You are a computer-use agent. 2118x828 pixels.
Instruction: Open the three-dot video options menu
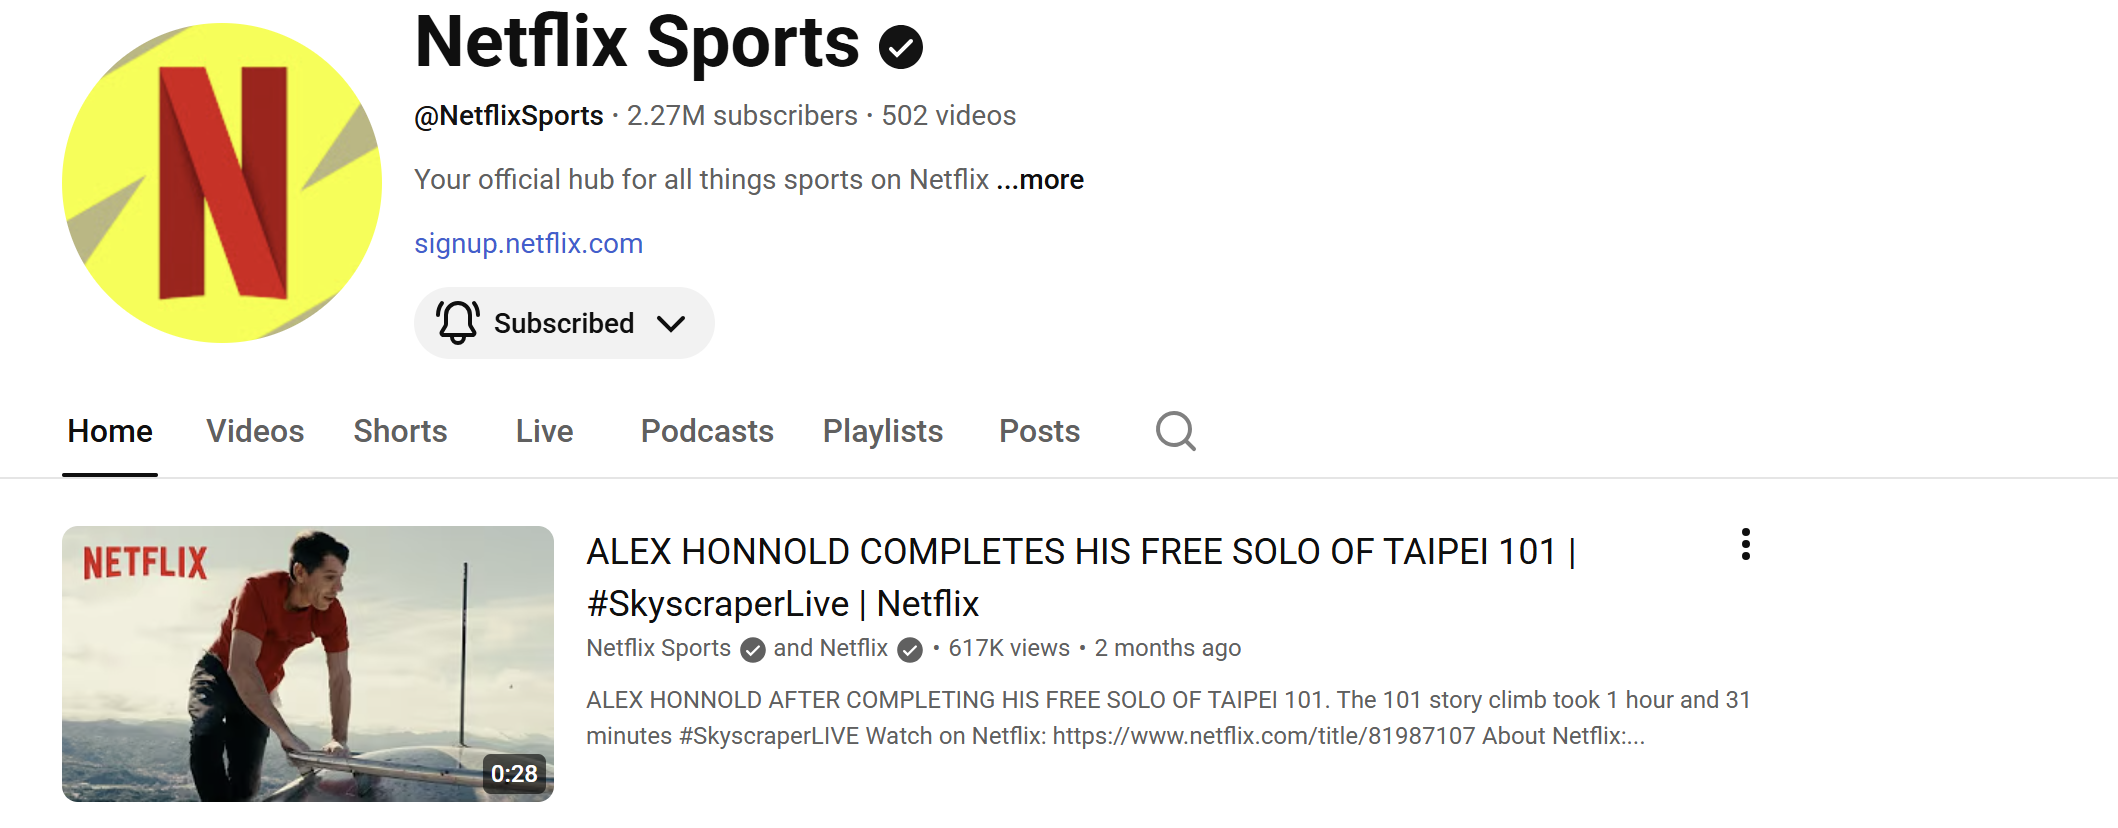(x=1745, y=544)
